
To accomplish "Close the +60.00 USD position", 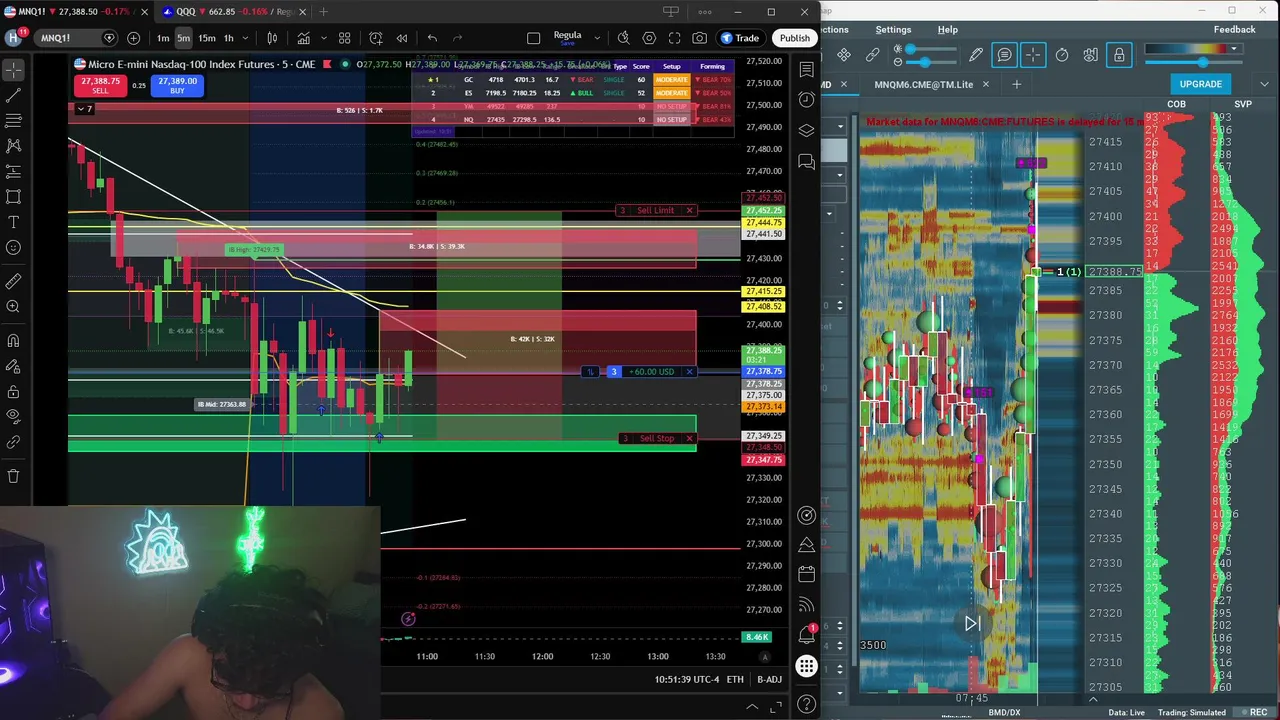I will coord(689,372).
